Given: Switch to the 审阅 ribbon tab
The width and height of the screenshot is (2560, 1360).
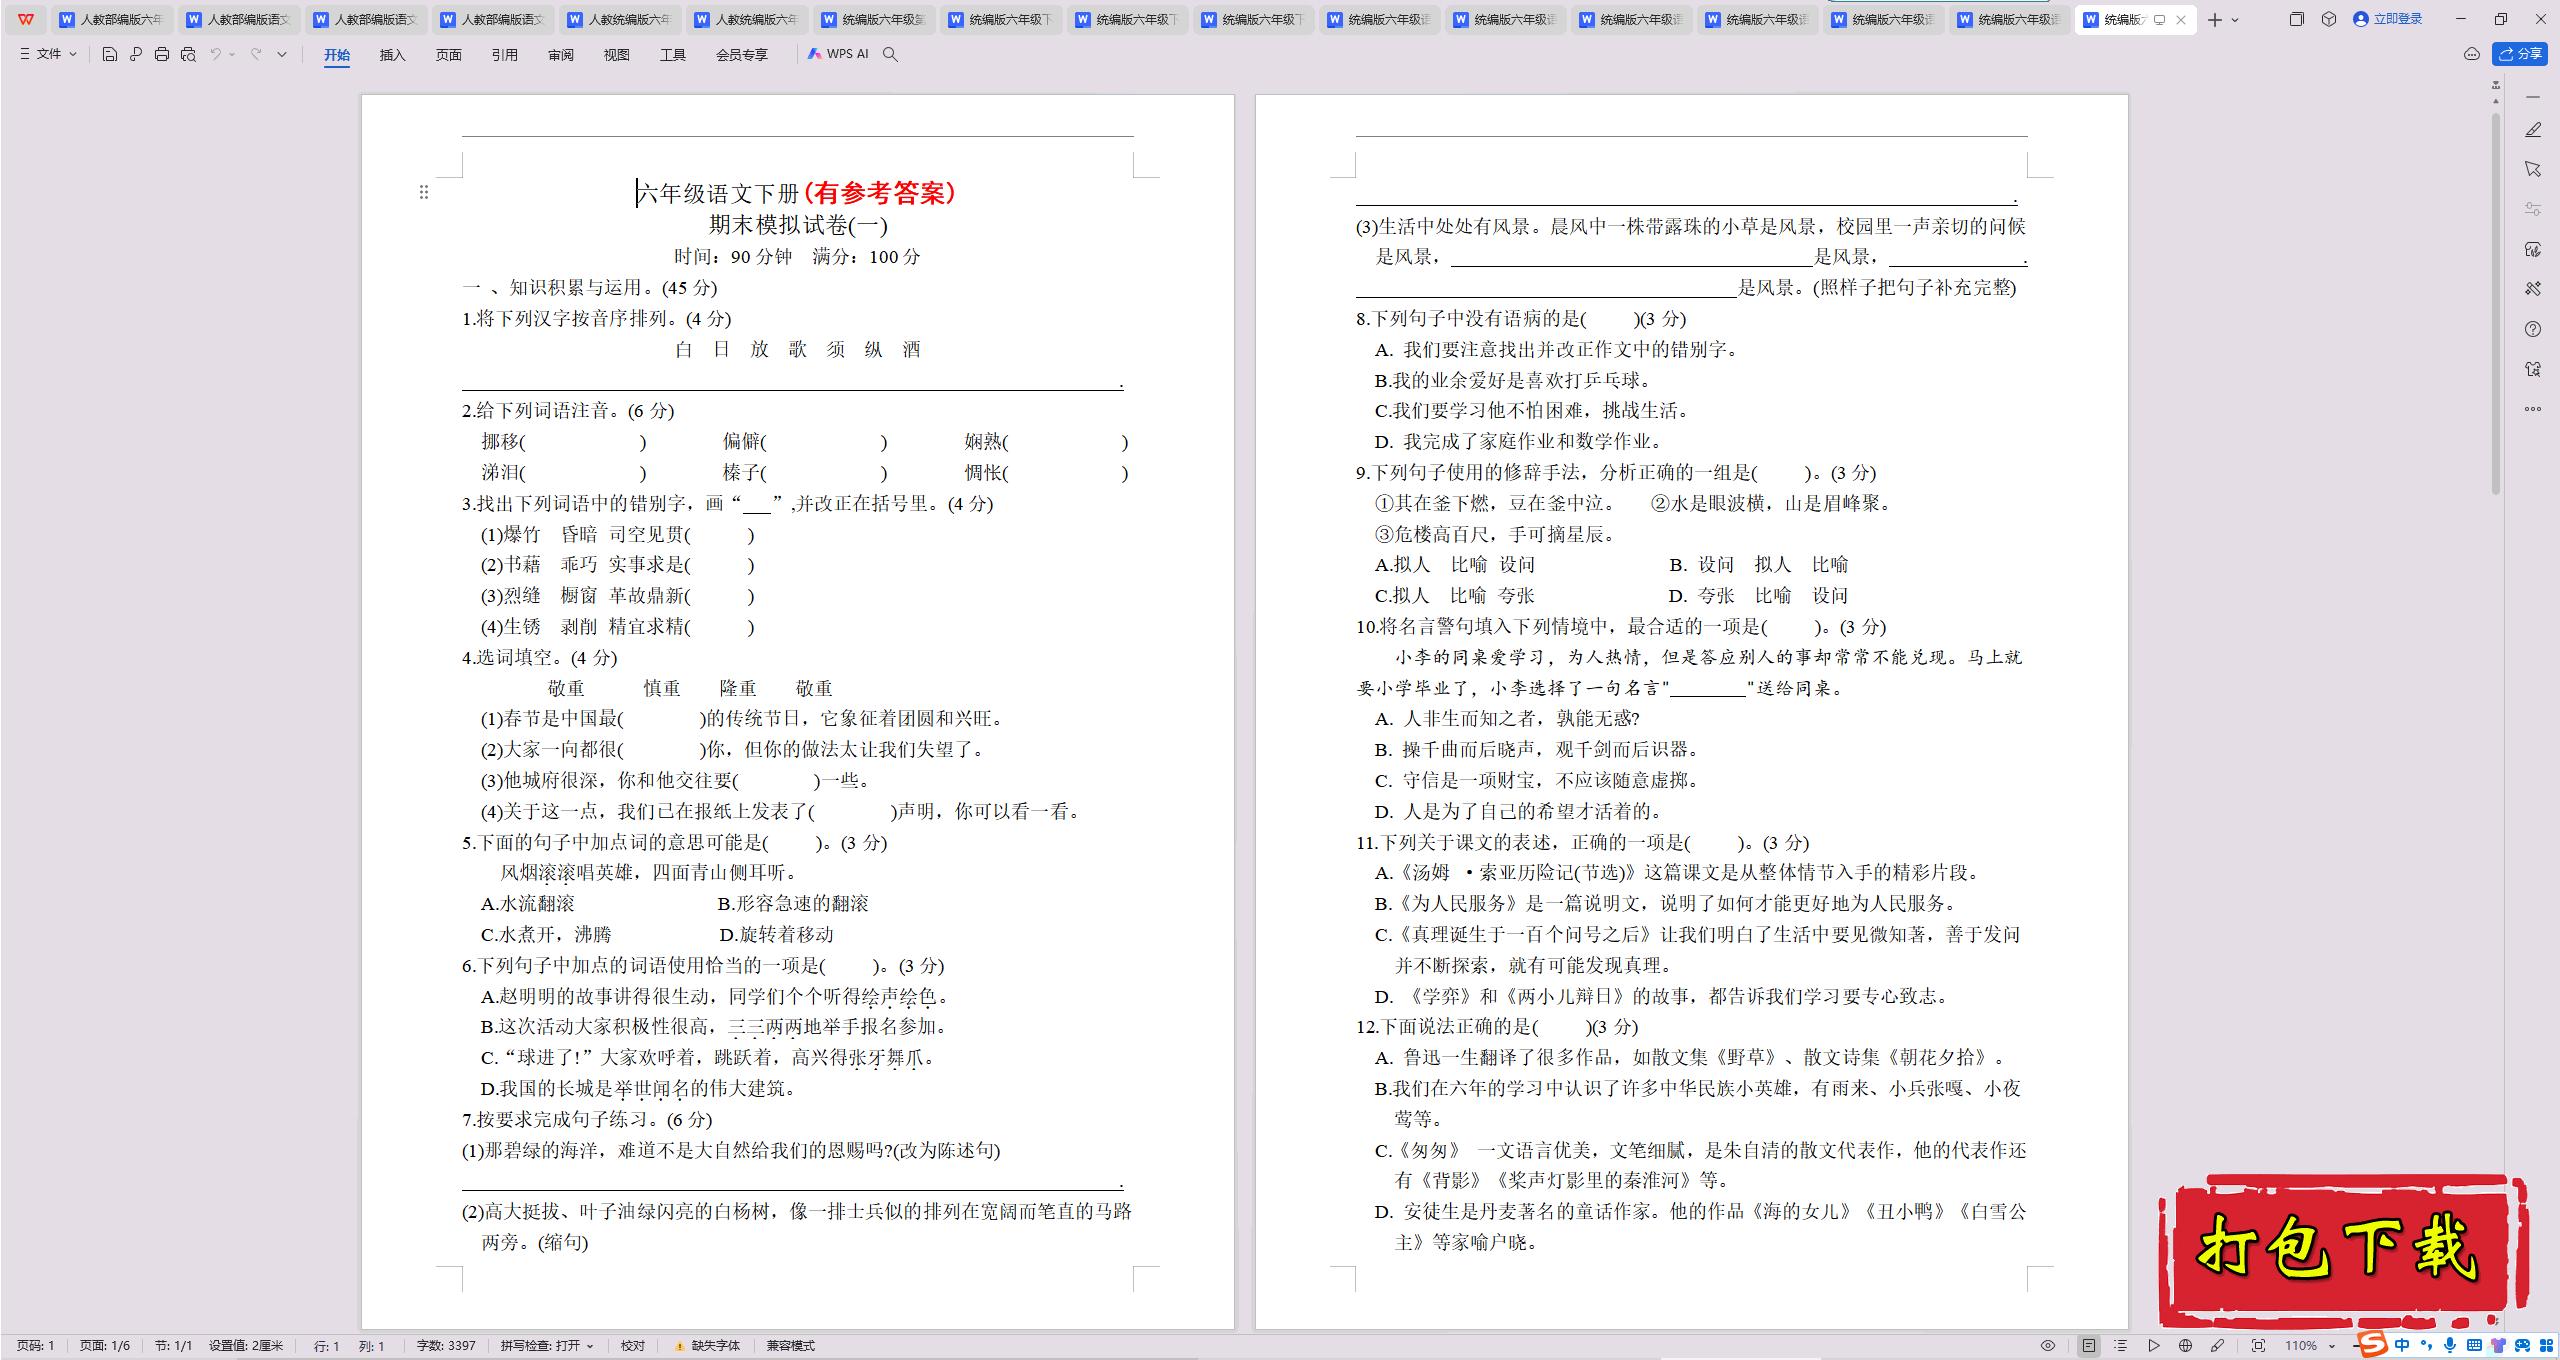Looking at the screenshot, I should 561,55.
